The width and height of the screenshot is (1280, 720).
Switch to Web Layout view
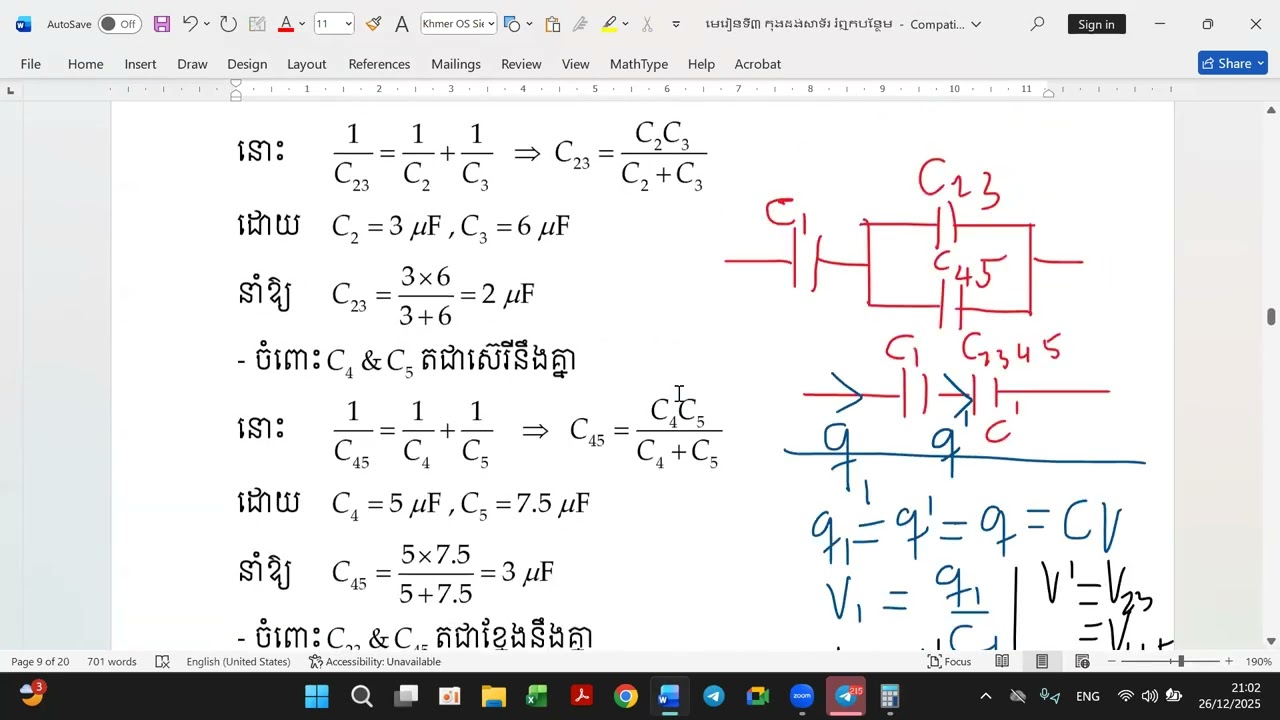point(1082,661)
